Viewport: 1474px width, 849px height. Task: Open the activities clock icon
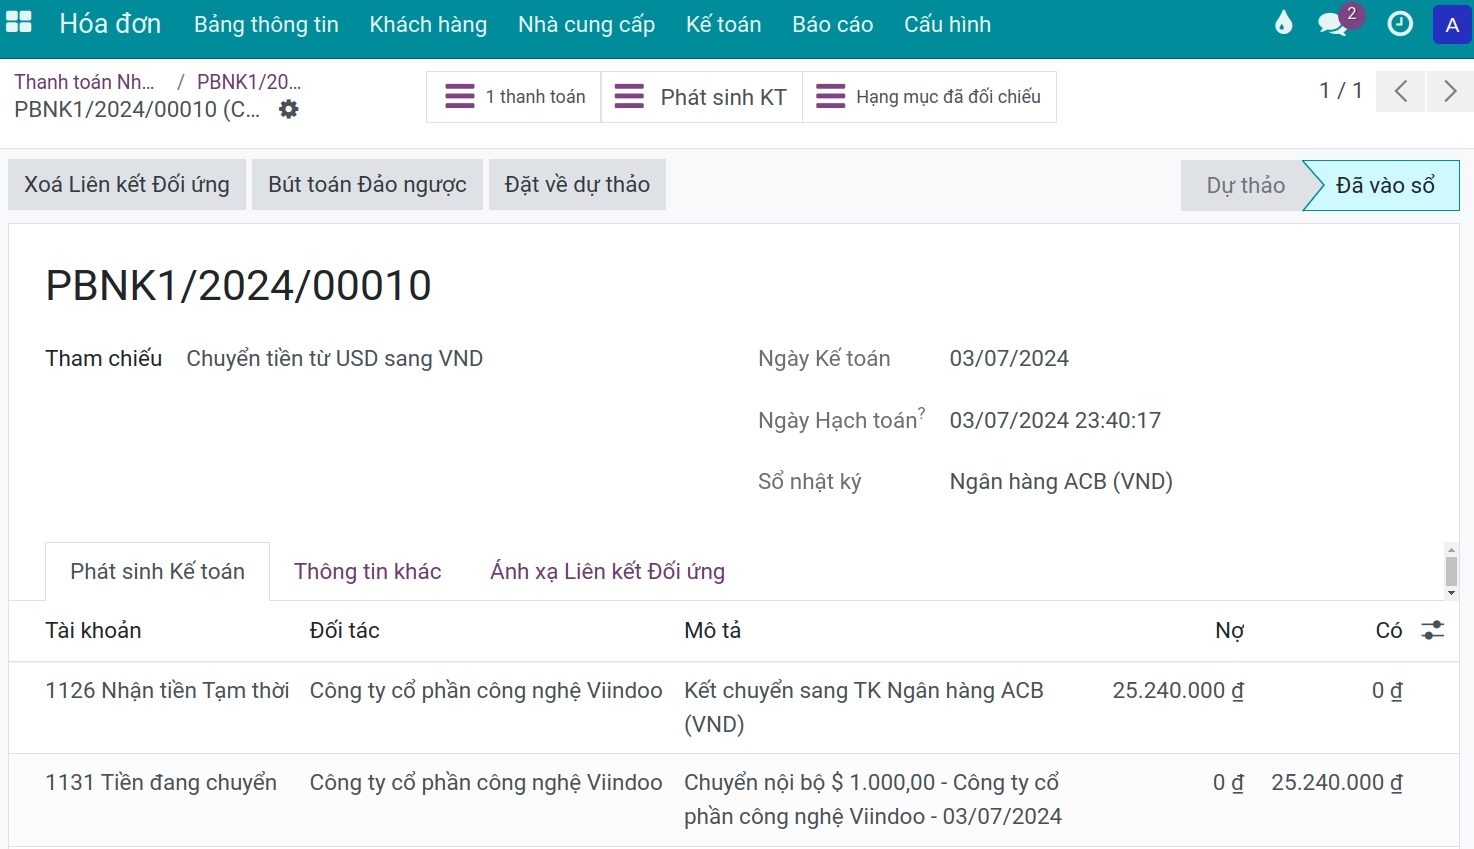pos(1400,23)
